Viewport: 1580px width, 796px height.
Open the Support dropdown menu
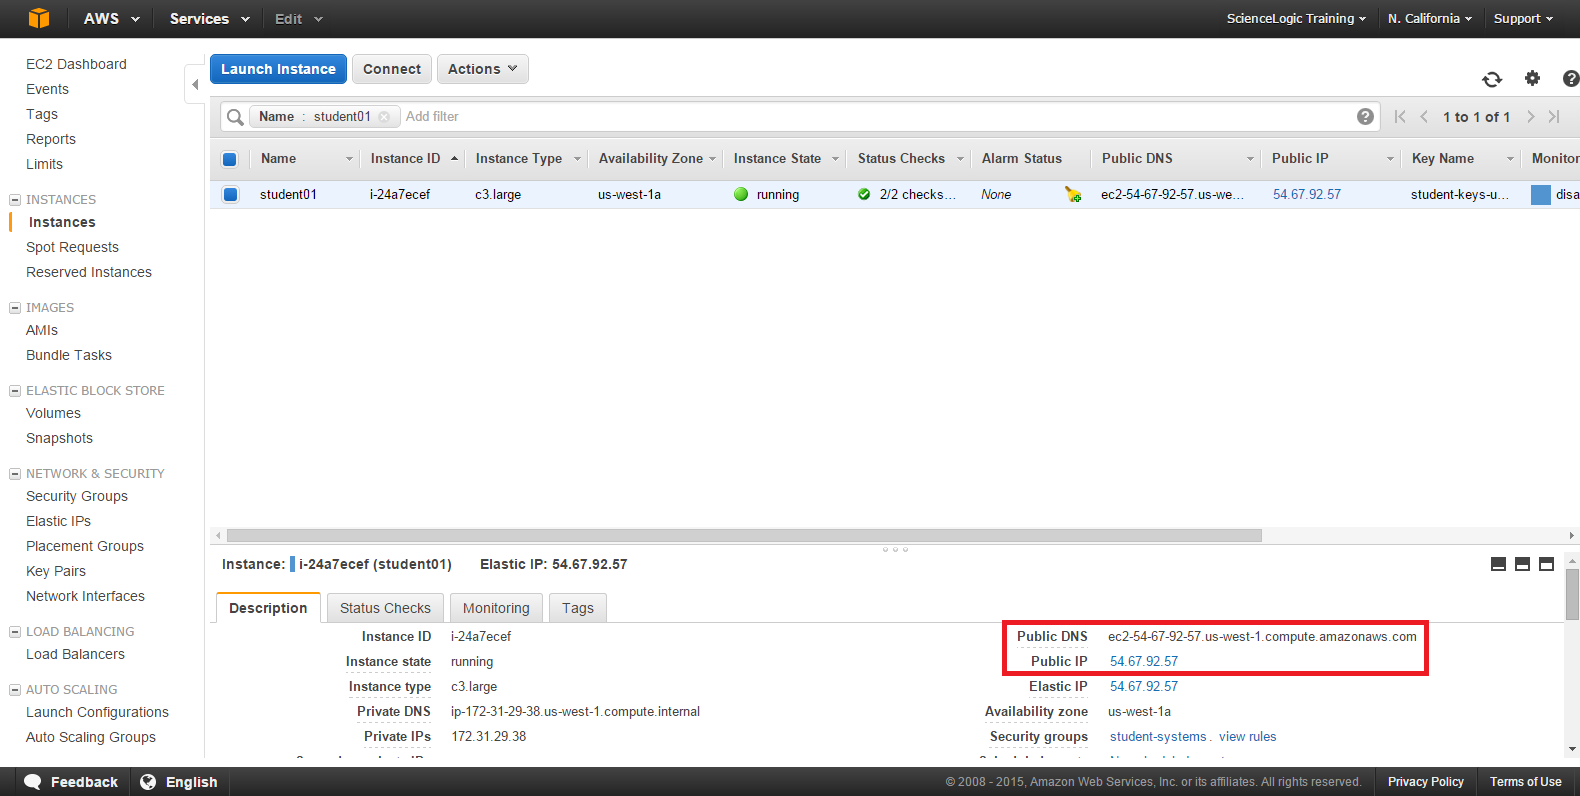pos(1523,18)
